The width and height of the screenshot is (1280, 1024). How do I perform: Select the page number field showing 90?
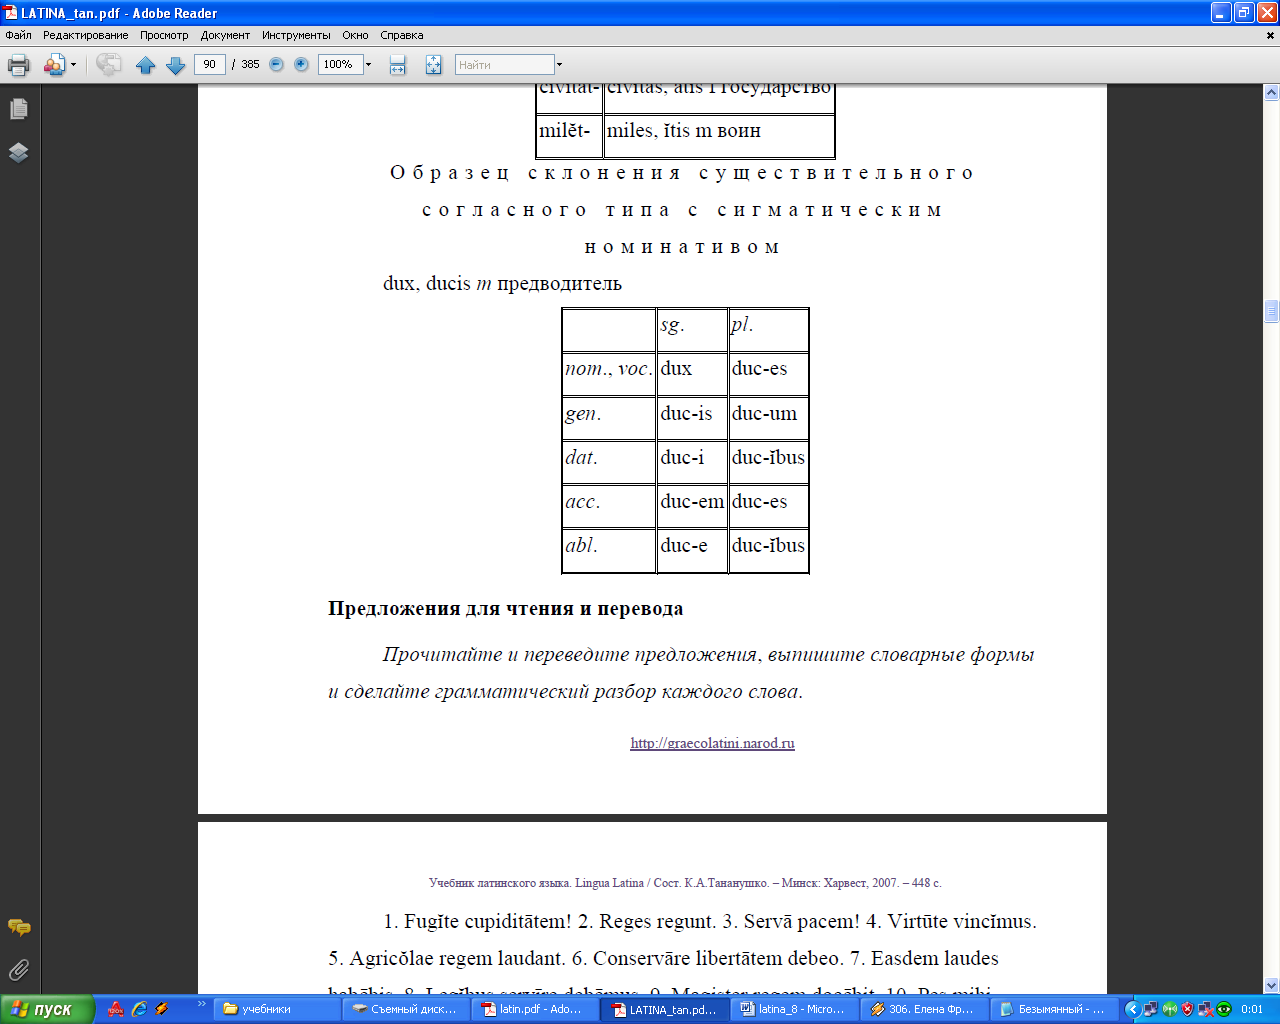coord(209,64)
